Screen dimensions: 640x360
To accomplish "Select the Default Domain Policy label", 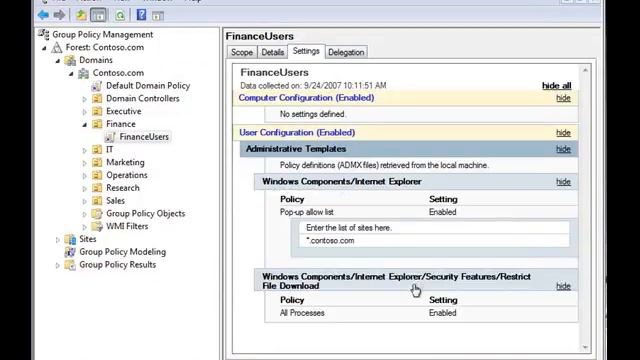I will (148, 86).
